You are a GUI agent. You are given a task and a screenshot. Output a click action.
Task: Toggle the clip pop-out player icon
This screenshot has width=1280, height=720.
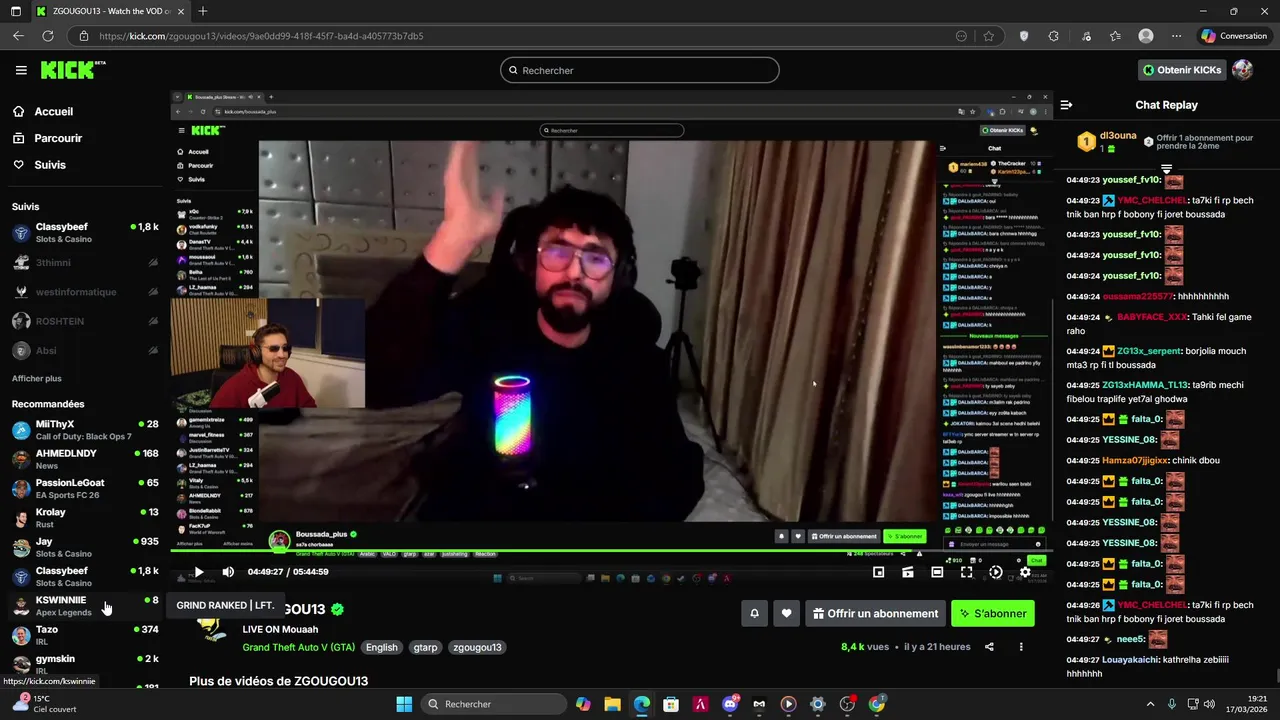(x=907, y=572)
